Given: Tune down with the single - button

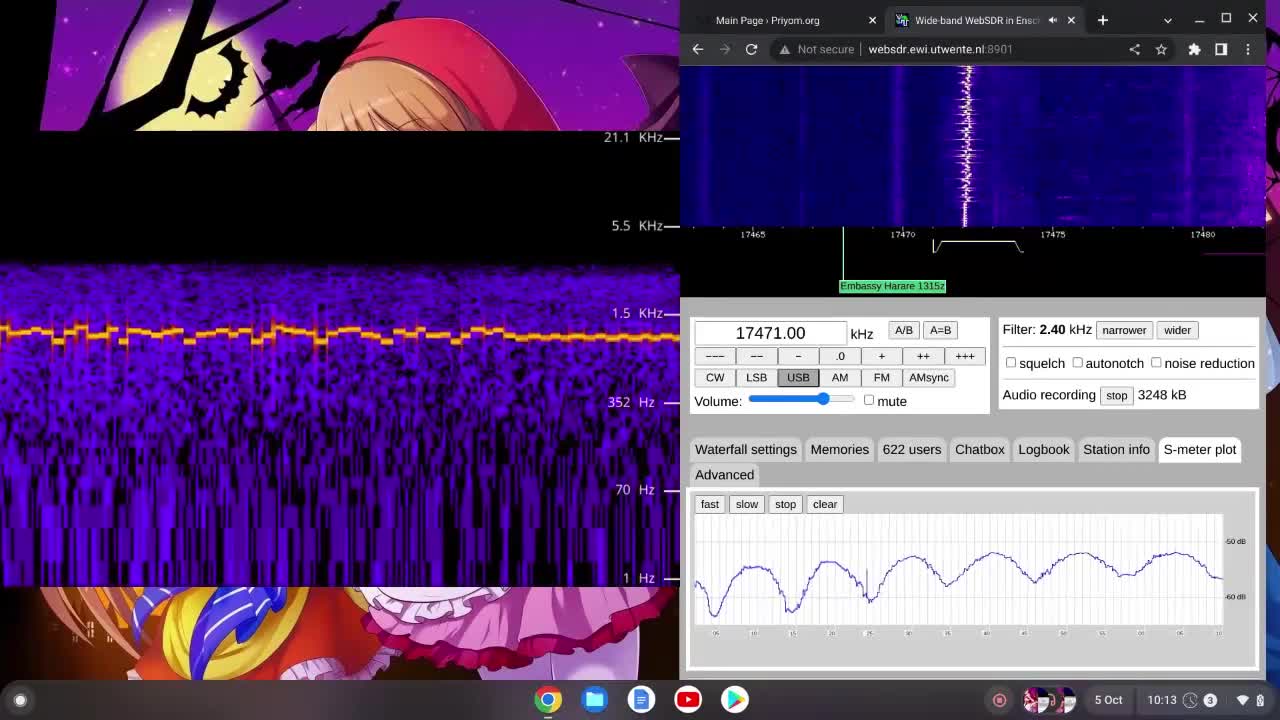Looking at the screenshot, I should click(x=798, y=356).
